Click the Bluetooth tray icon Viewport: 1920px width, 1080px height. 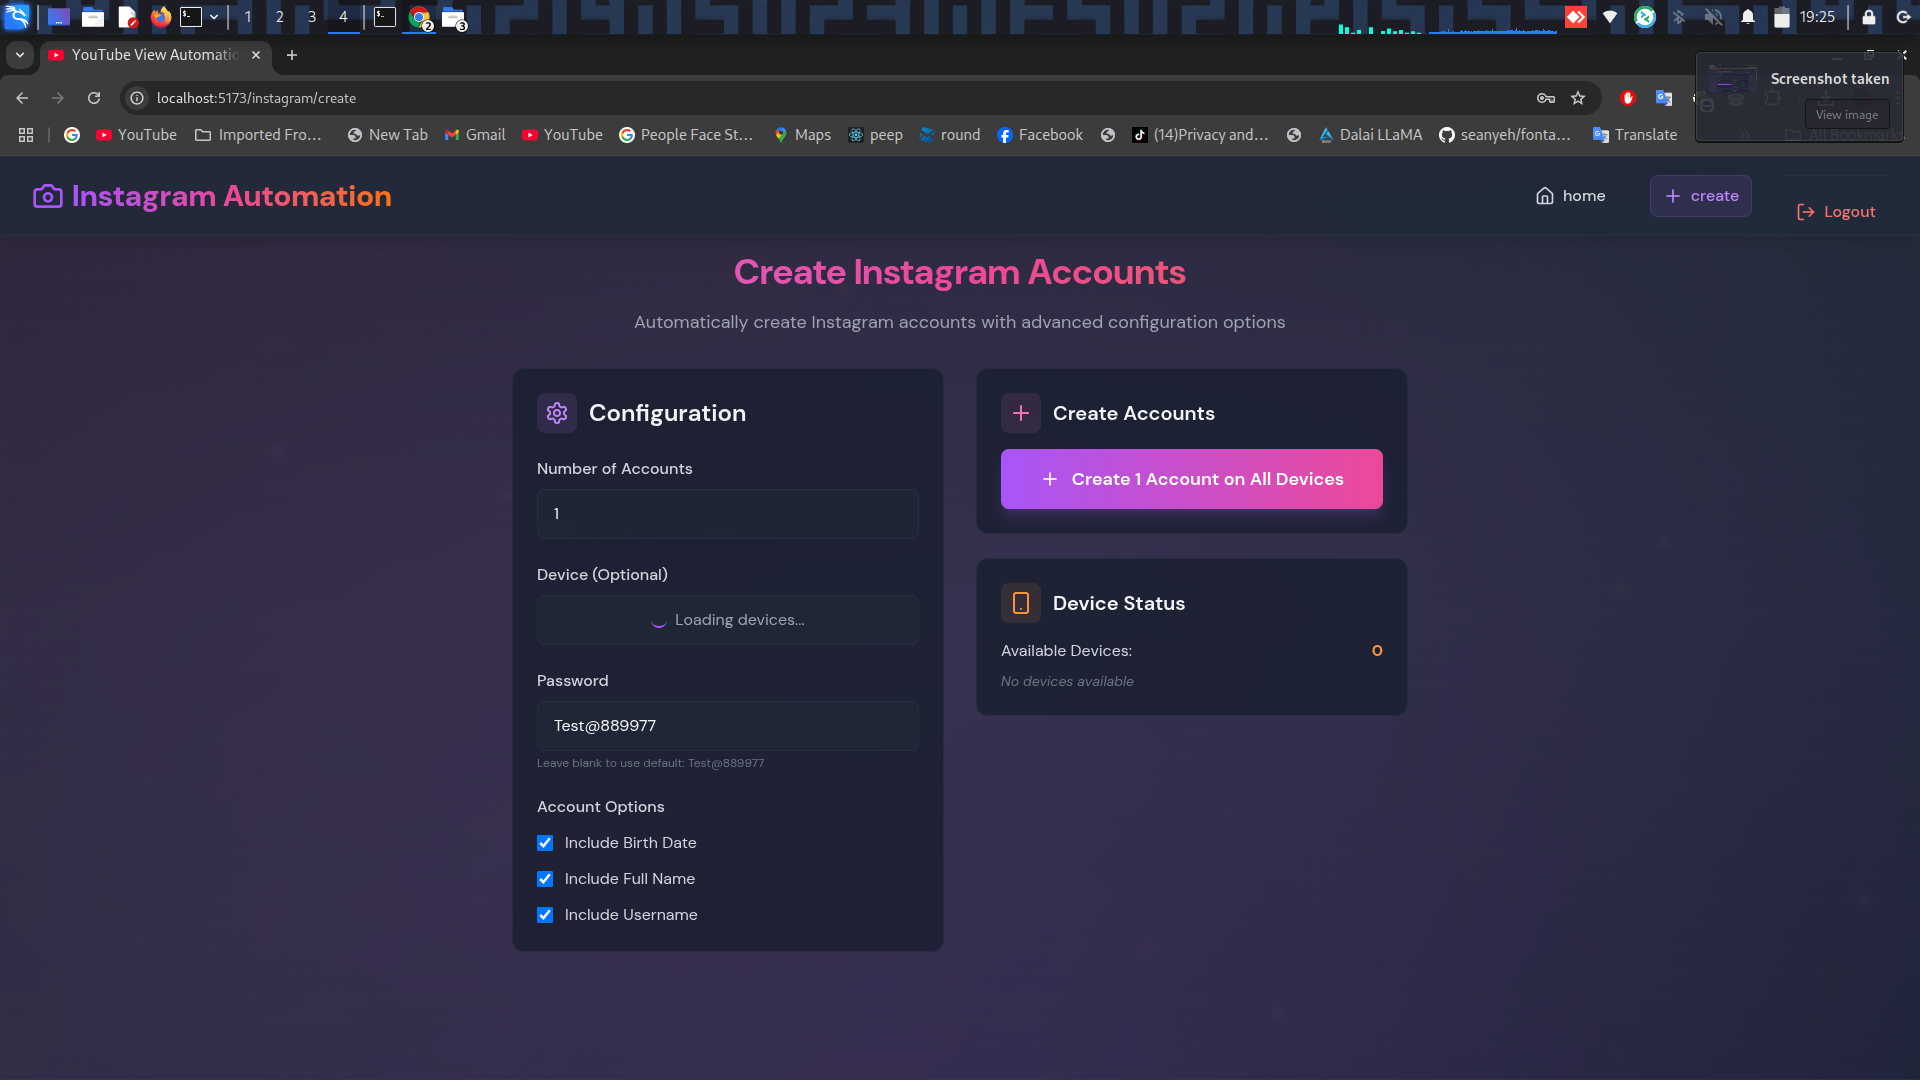(x=1679, y=17)
